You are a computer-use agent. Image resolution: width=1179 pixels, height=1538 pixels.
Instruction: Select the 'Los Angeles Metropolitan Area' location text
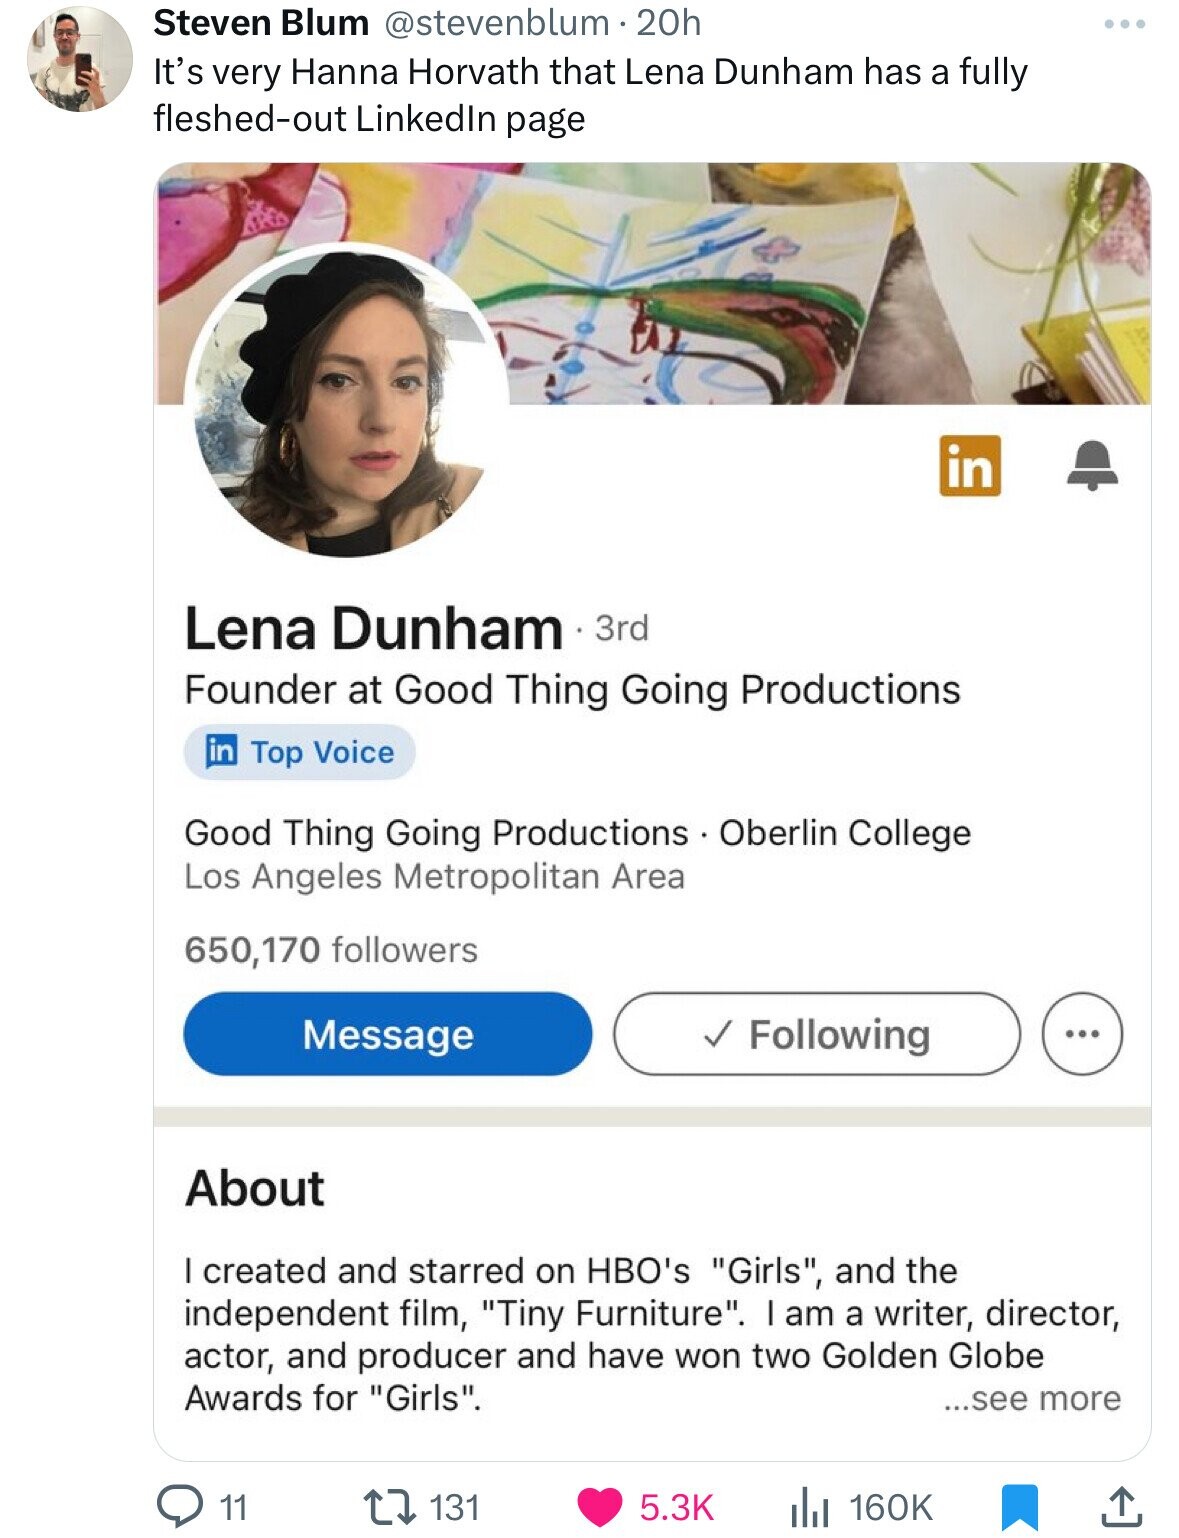[x=434, y=876]
